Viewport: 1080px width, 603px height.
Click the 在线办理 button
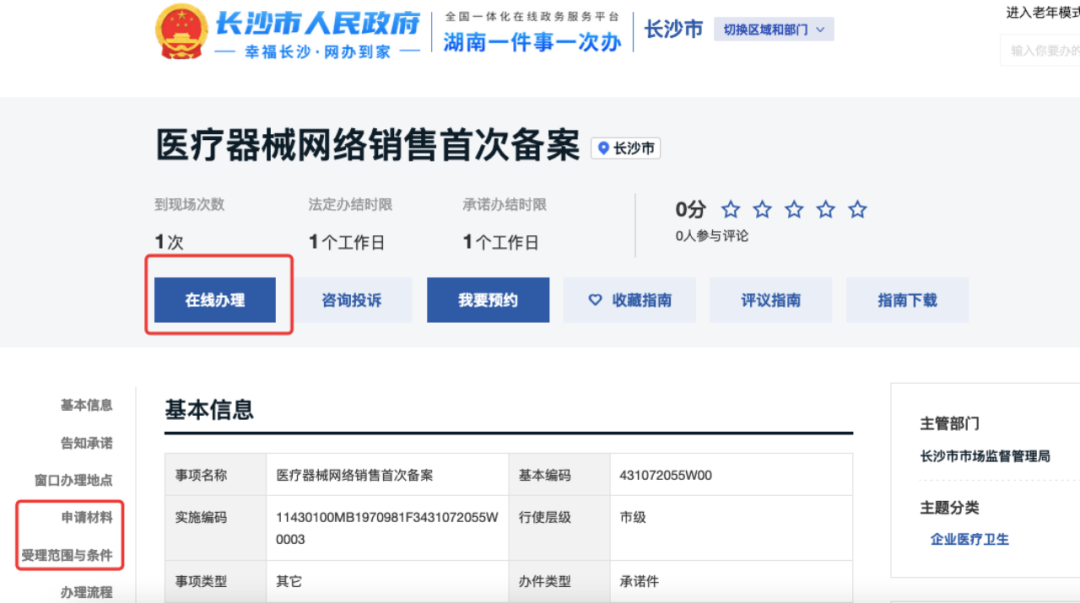click(x=216, y=299)
